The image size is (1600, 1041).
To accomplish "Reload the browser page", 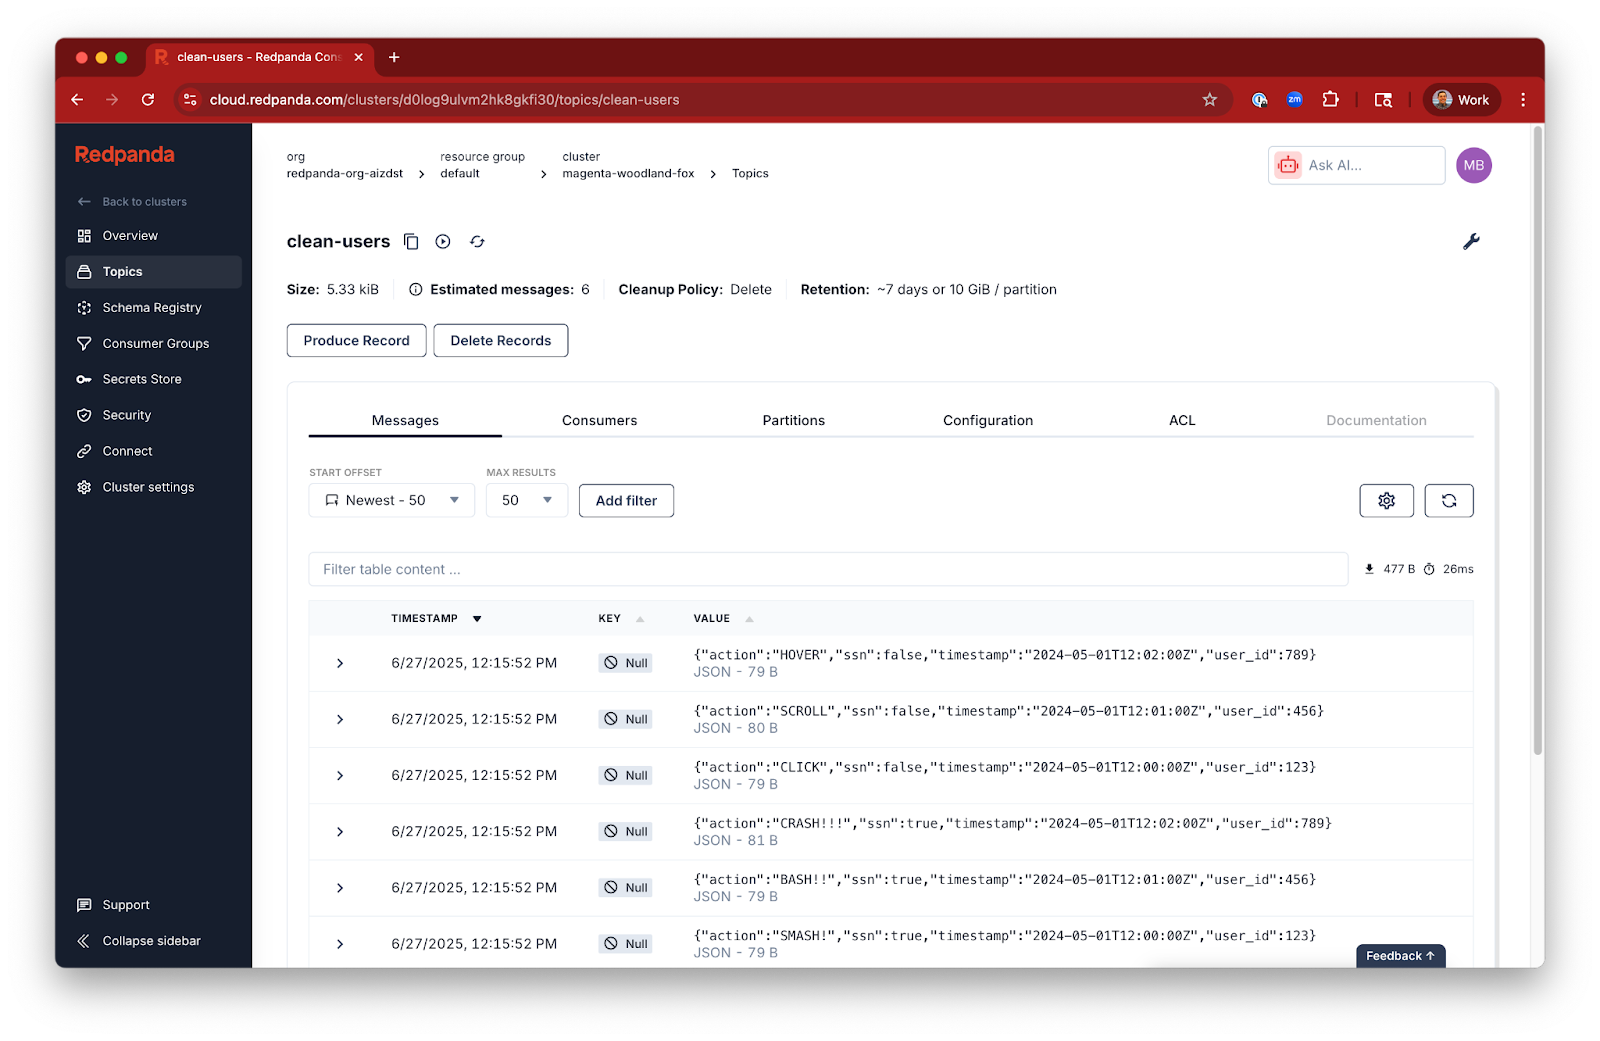I will point(148,99).
